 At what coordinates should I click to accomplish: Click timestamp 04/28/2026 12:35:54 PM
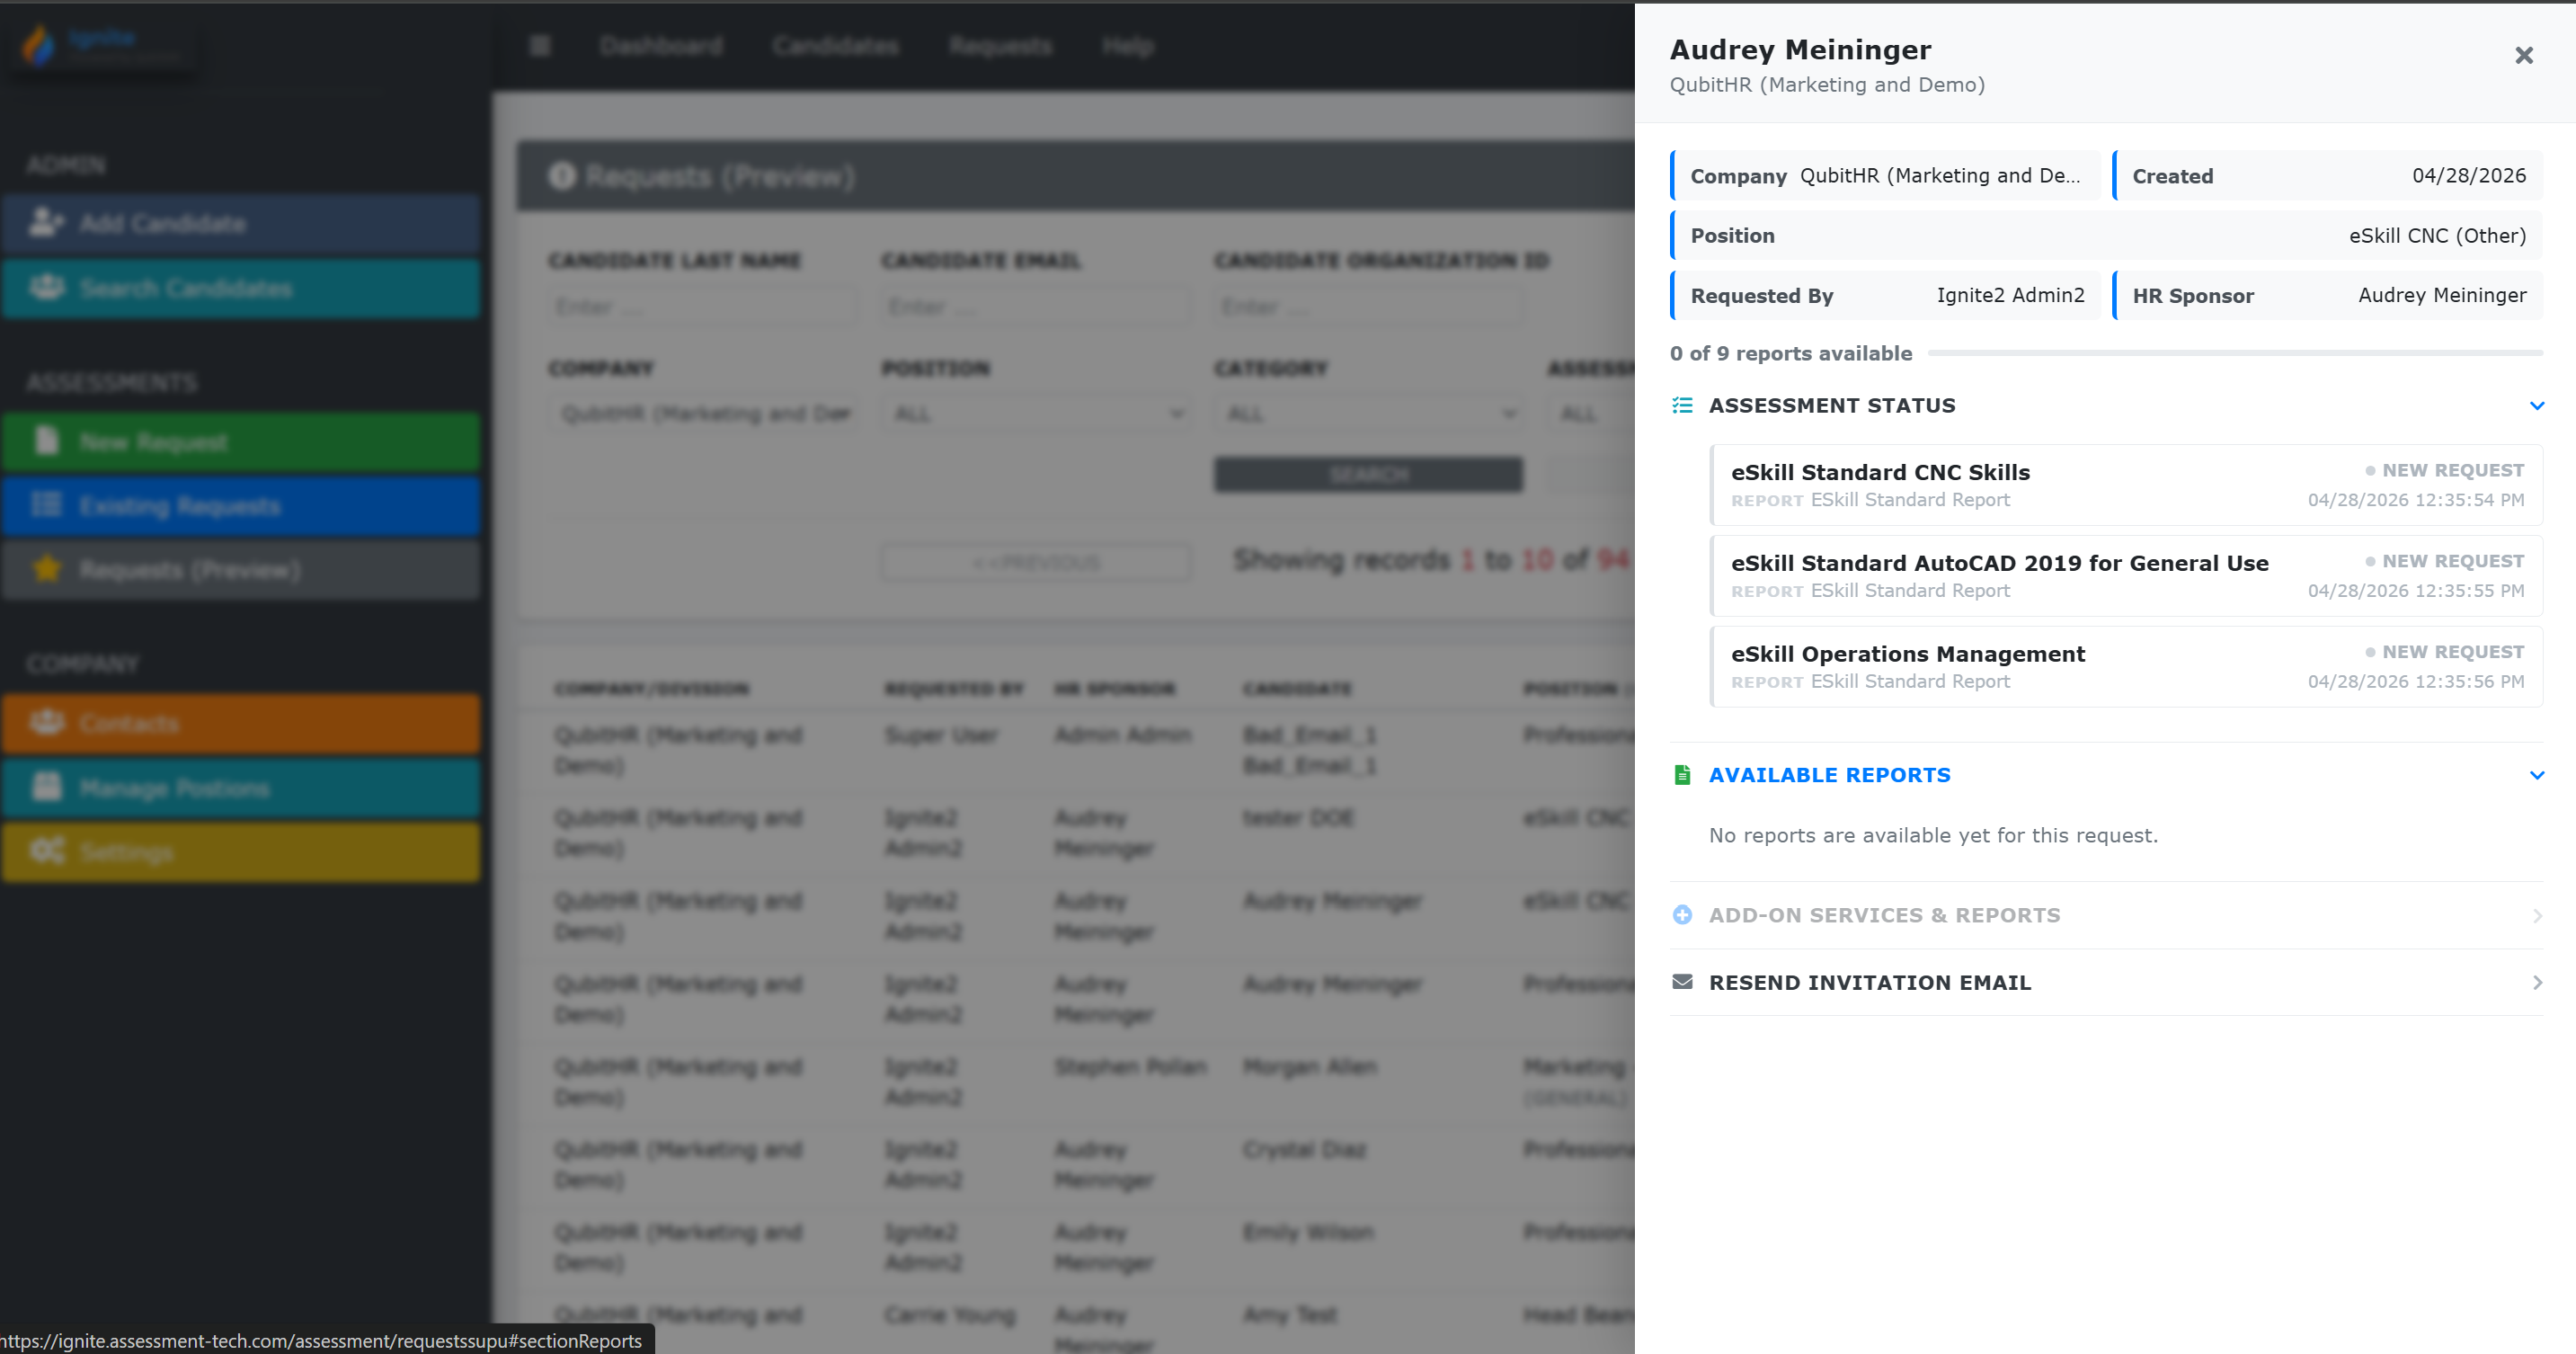click(2415, 500)
